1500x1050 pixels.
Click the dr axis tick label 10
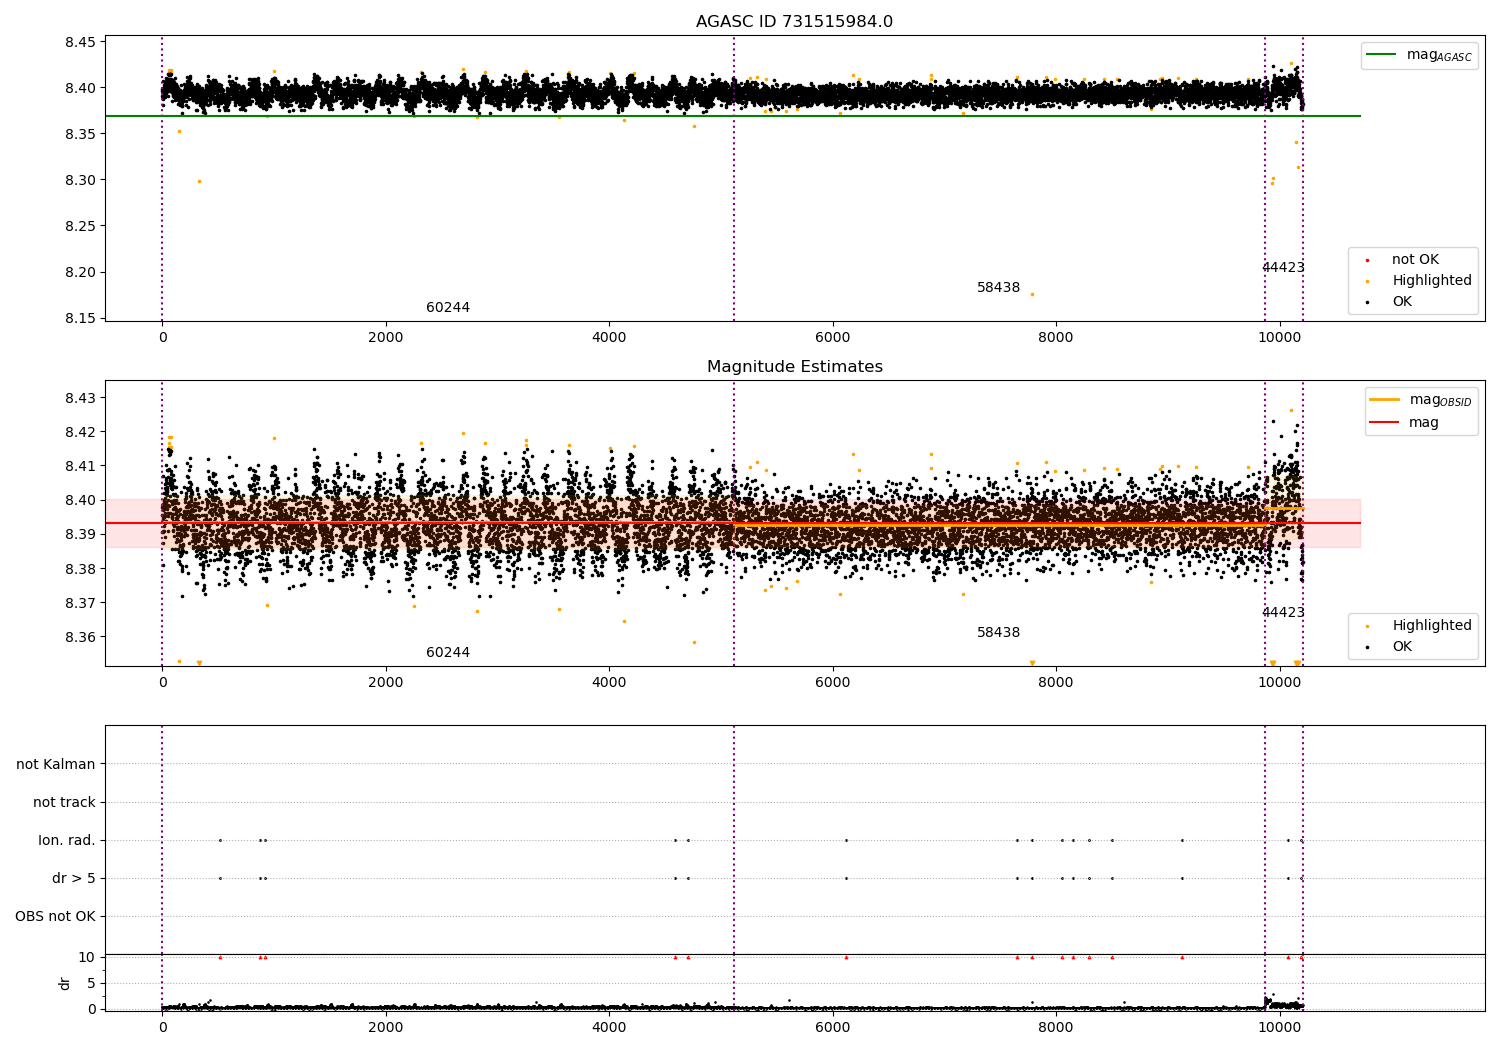click(87, 957)
